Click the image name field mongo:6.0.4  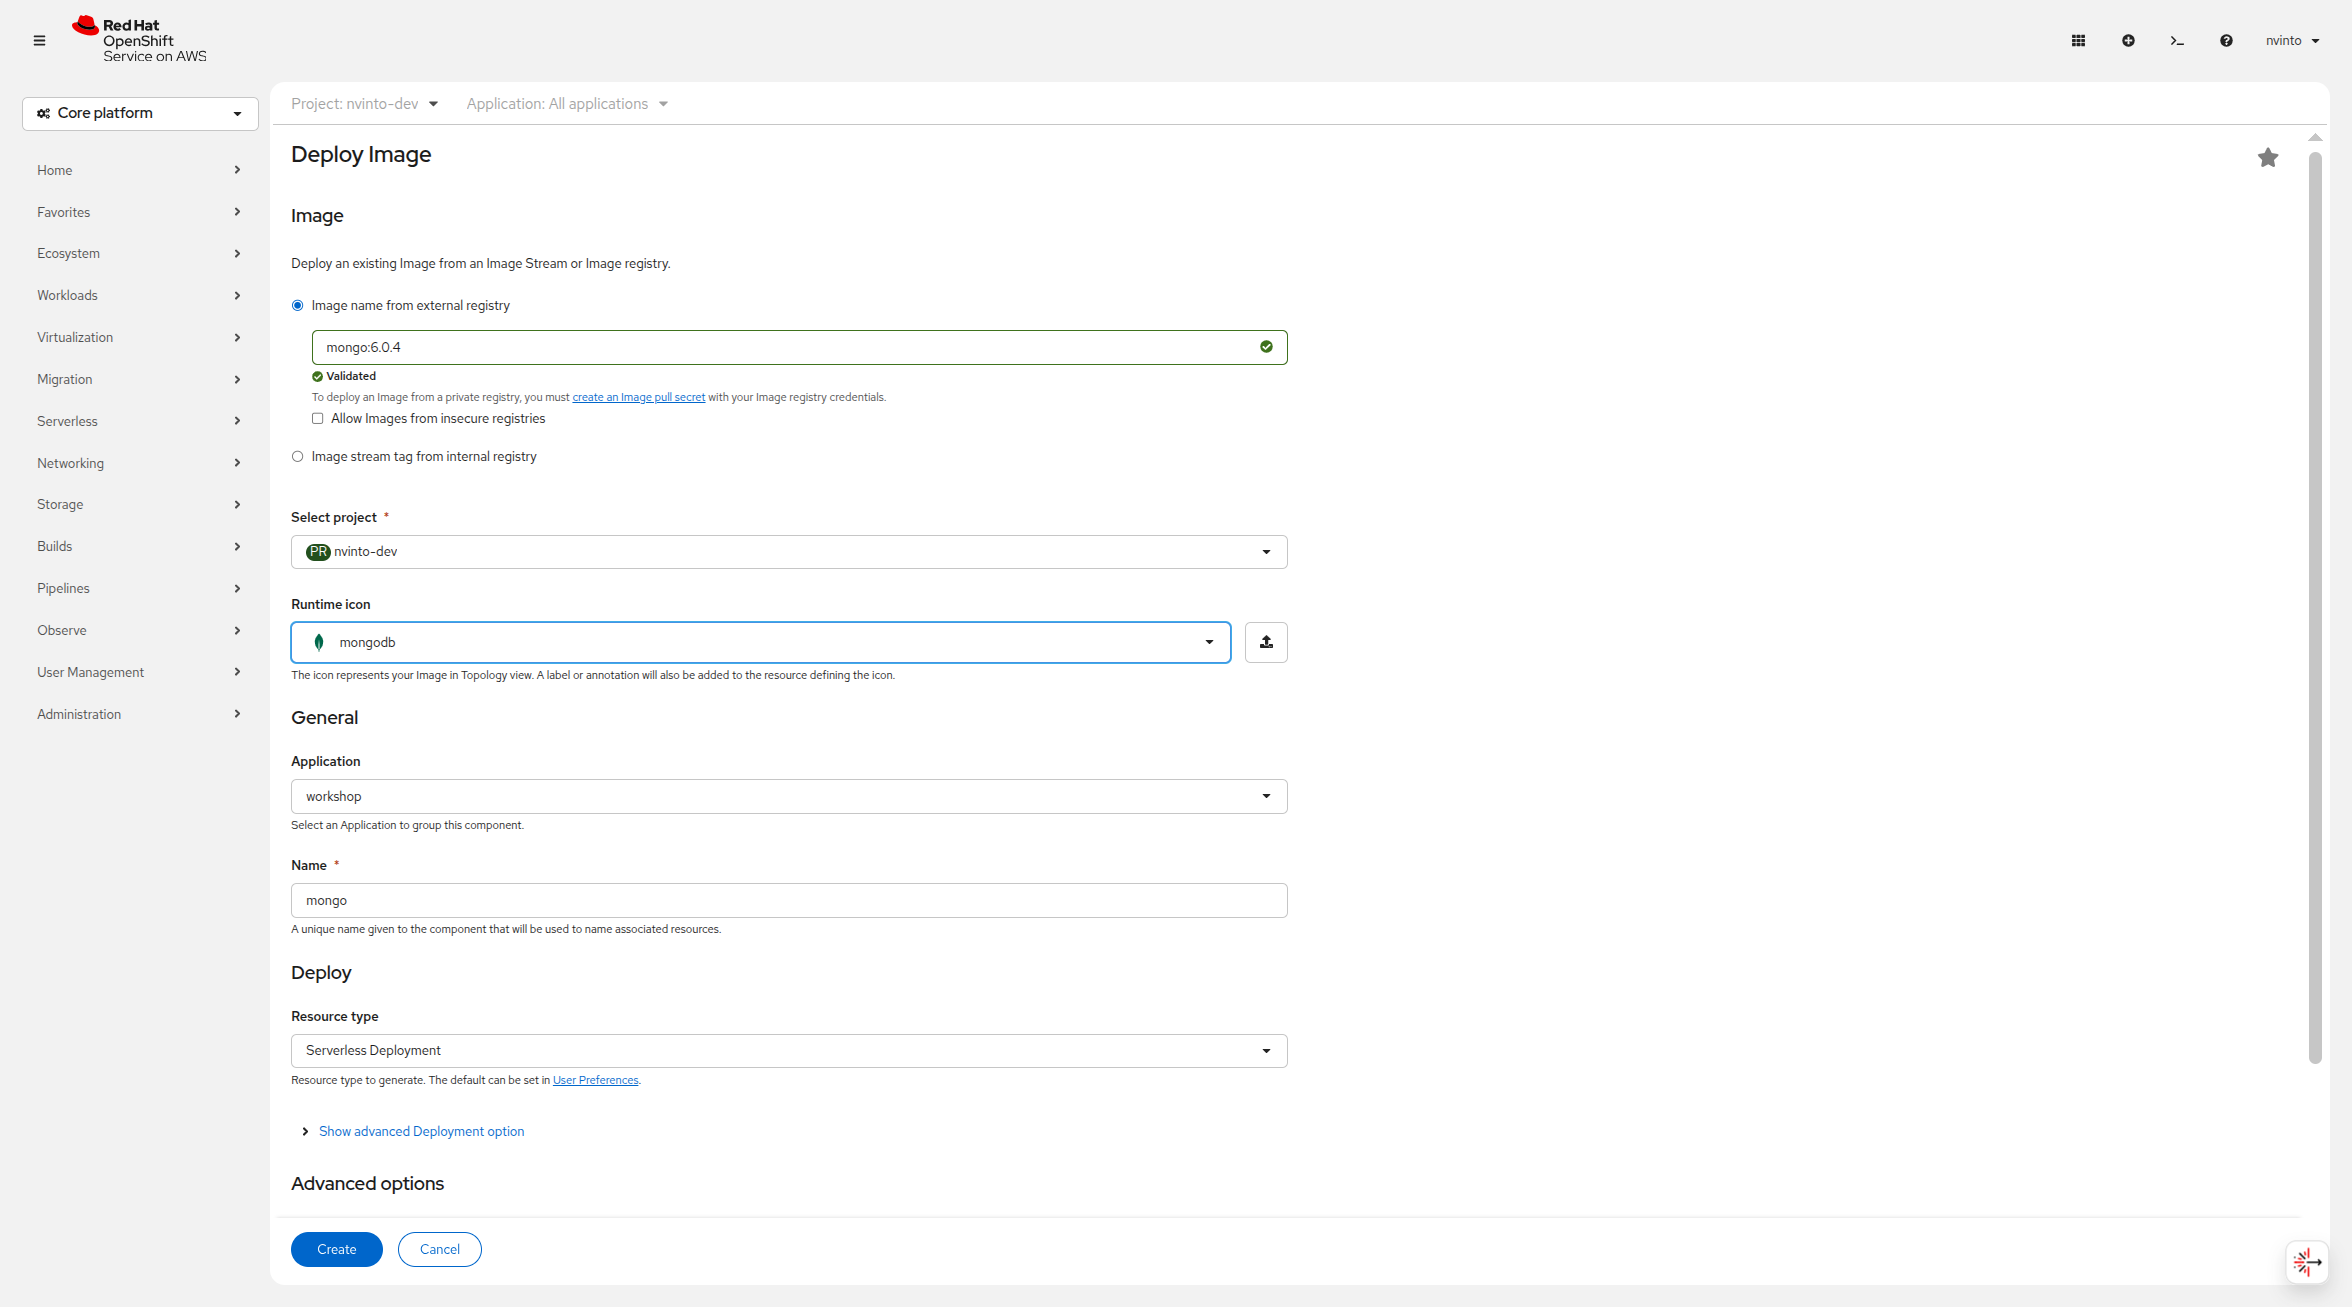click(x=799, y=347)
